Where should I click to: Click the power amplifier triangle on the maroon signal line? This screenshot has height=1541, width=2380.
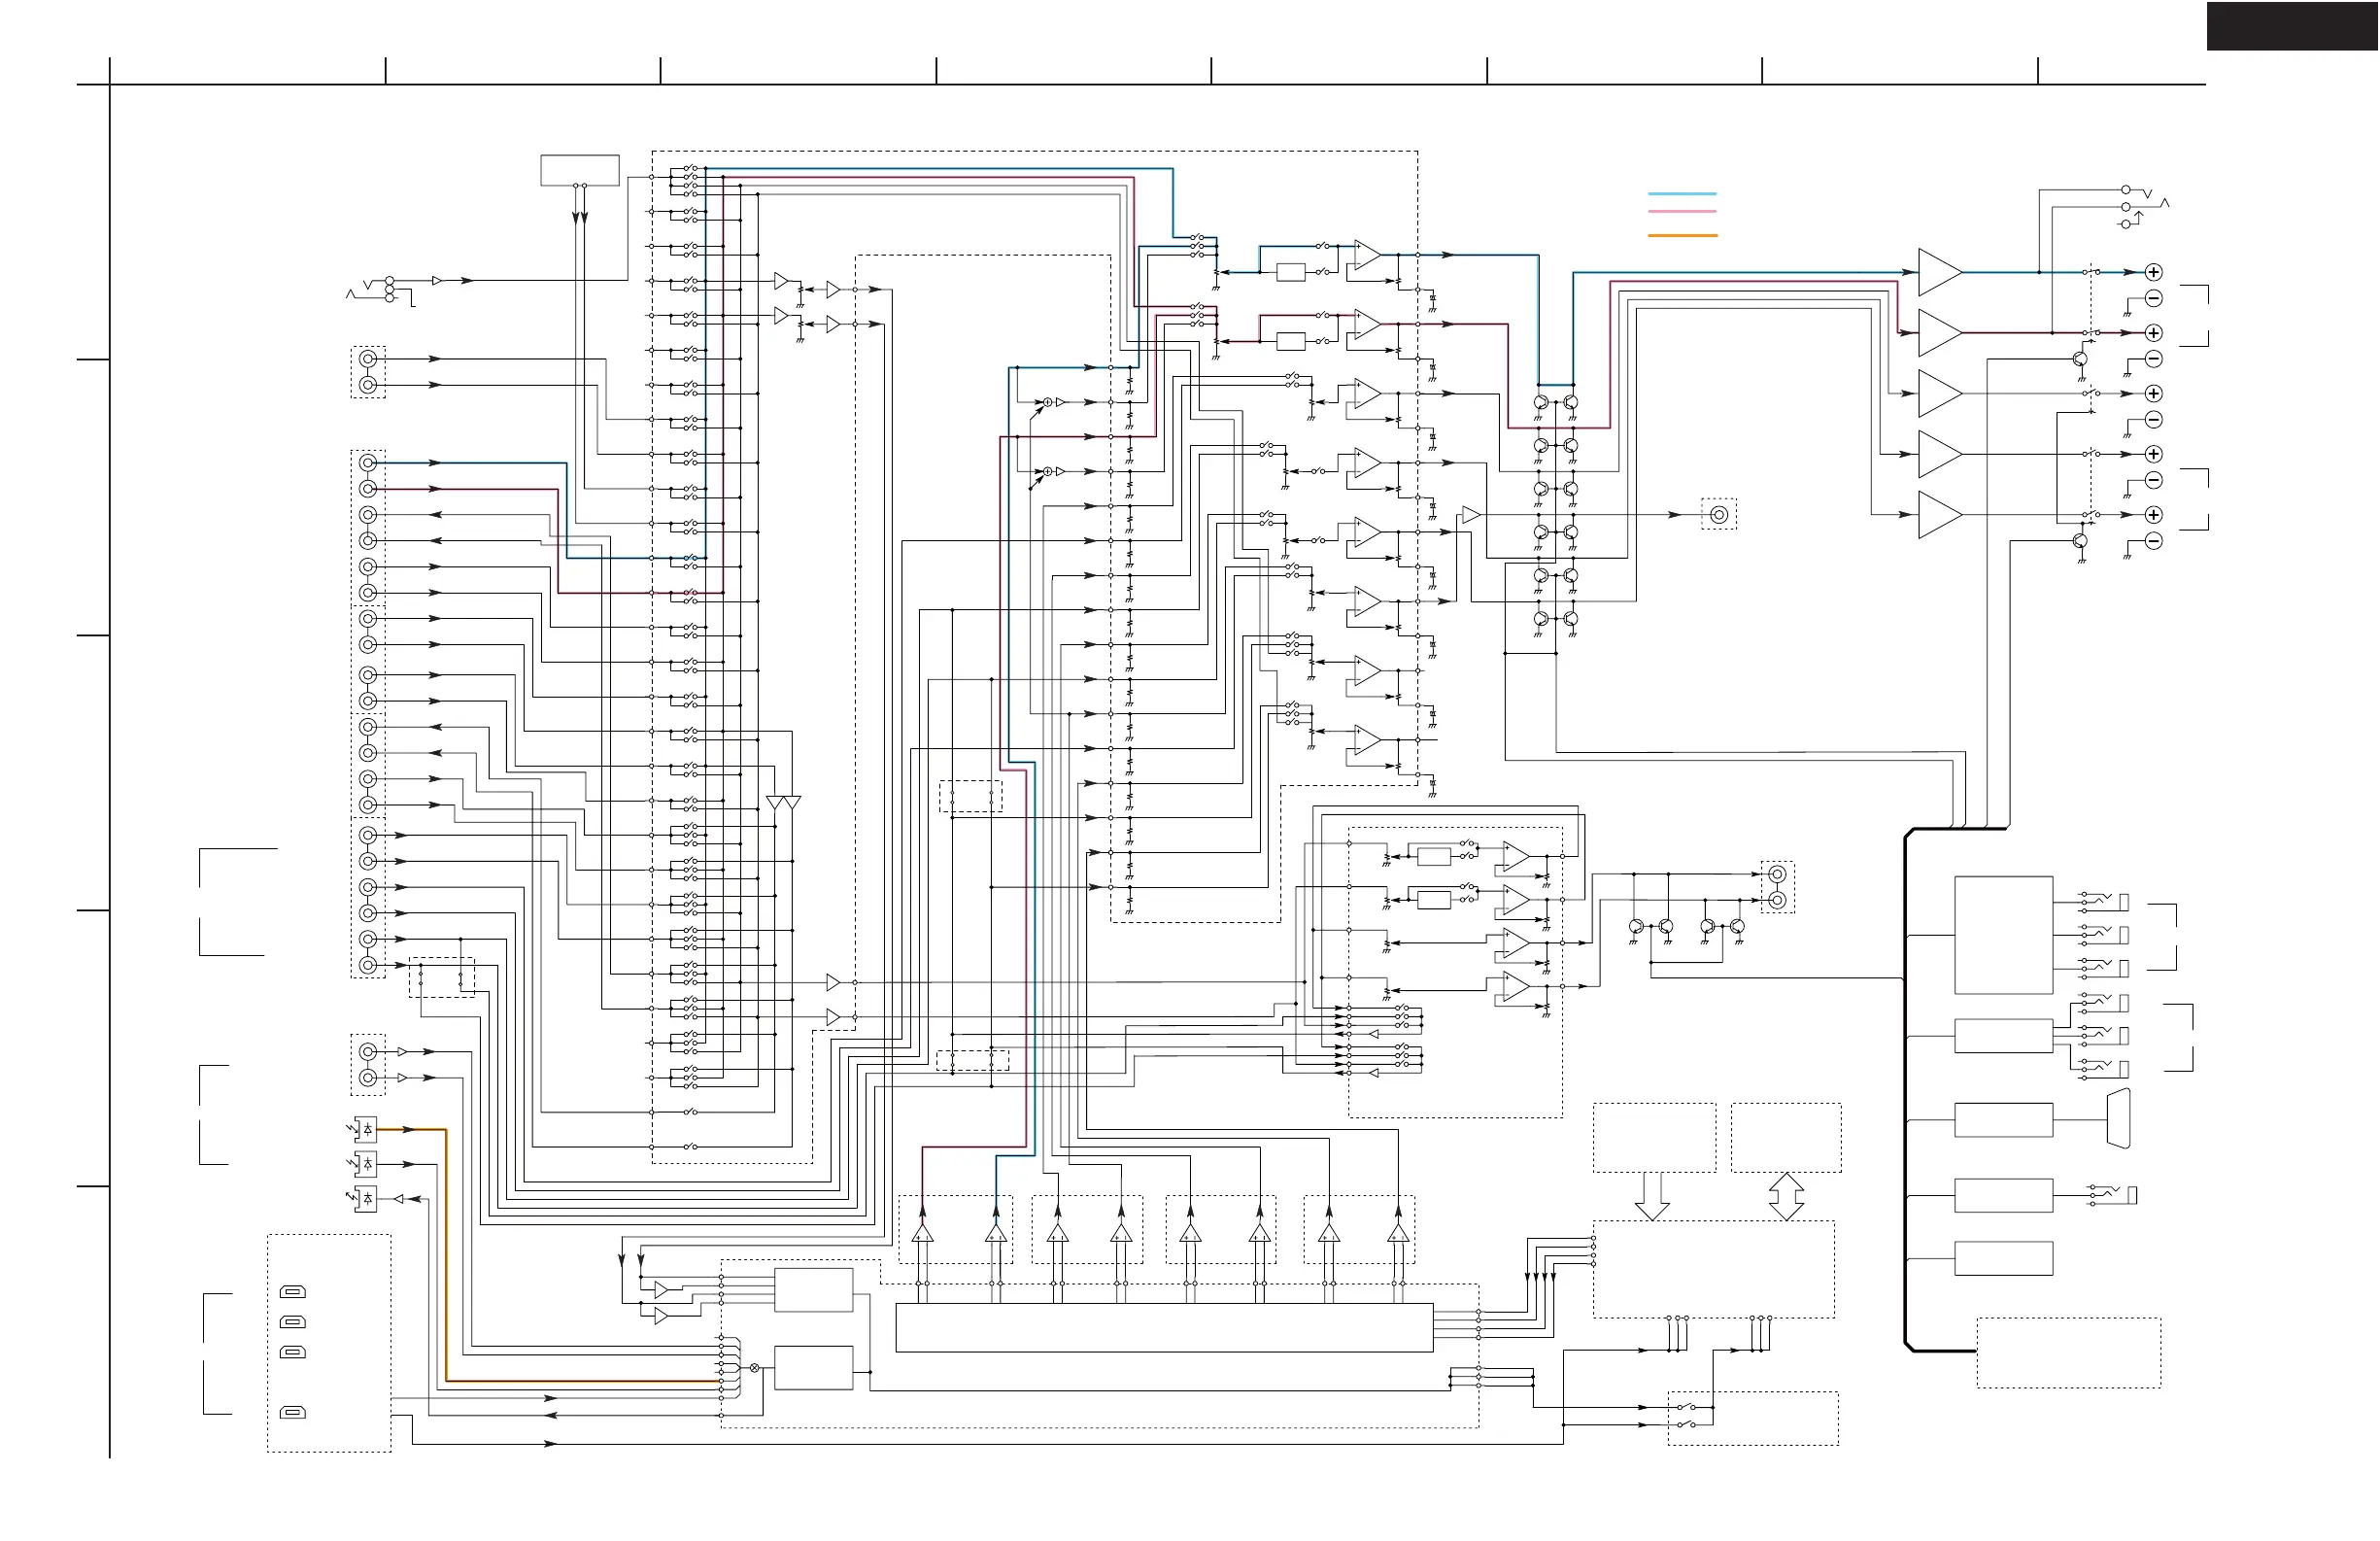point(1940,333)
